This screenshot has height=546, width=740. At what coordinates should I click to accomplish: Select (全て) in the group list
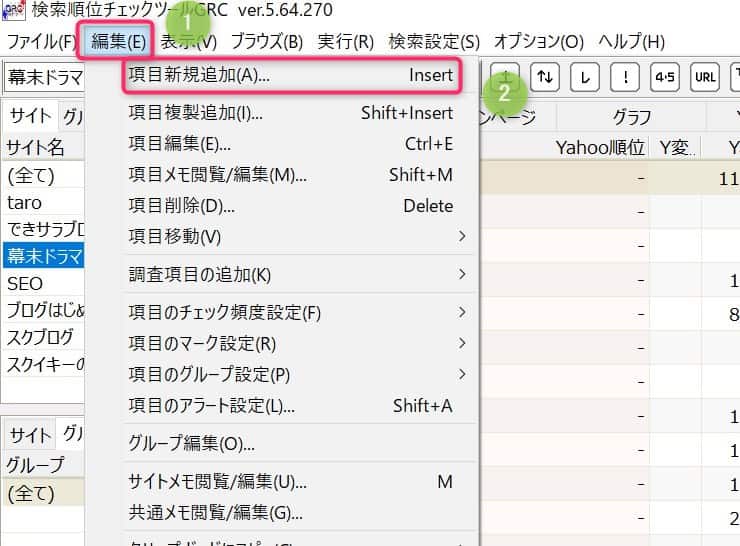43,494
